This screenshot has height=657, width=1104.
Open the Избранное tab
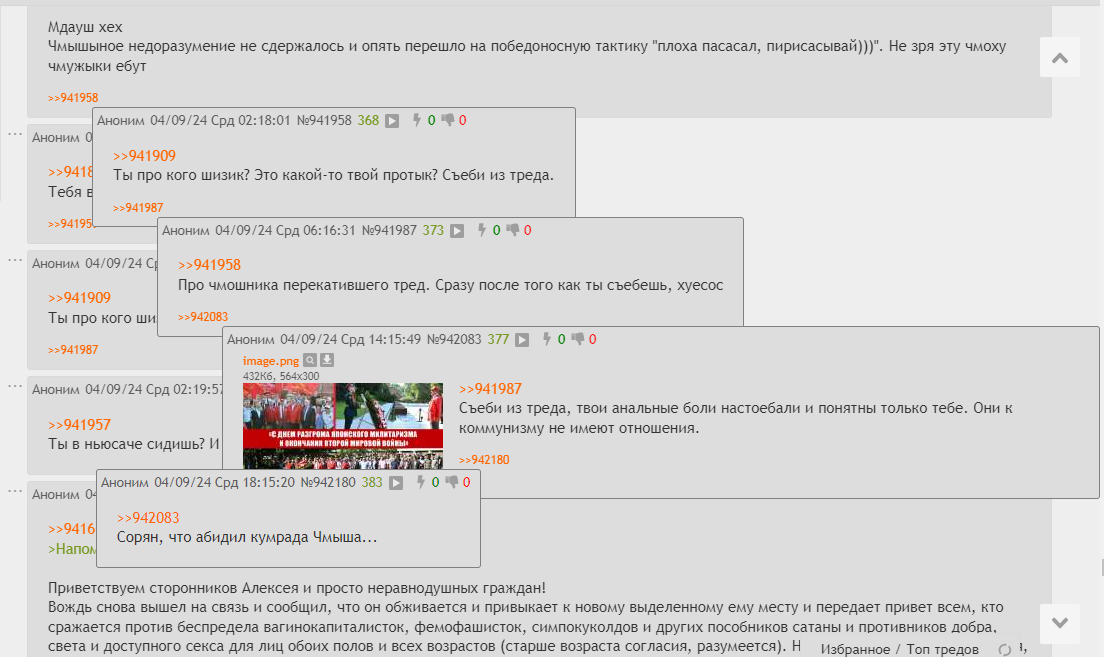(x=854, y=650)
